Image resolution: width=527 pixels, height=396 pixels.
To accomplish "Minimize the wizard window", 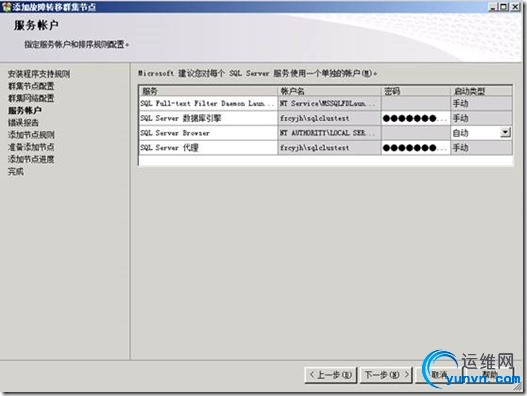I will [x=492, y=6].
